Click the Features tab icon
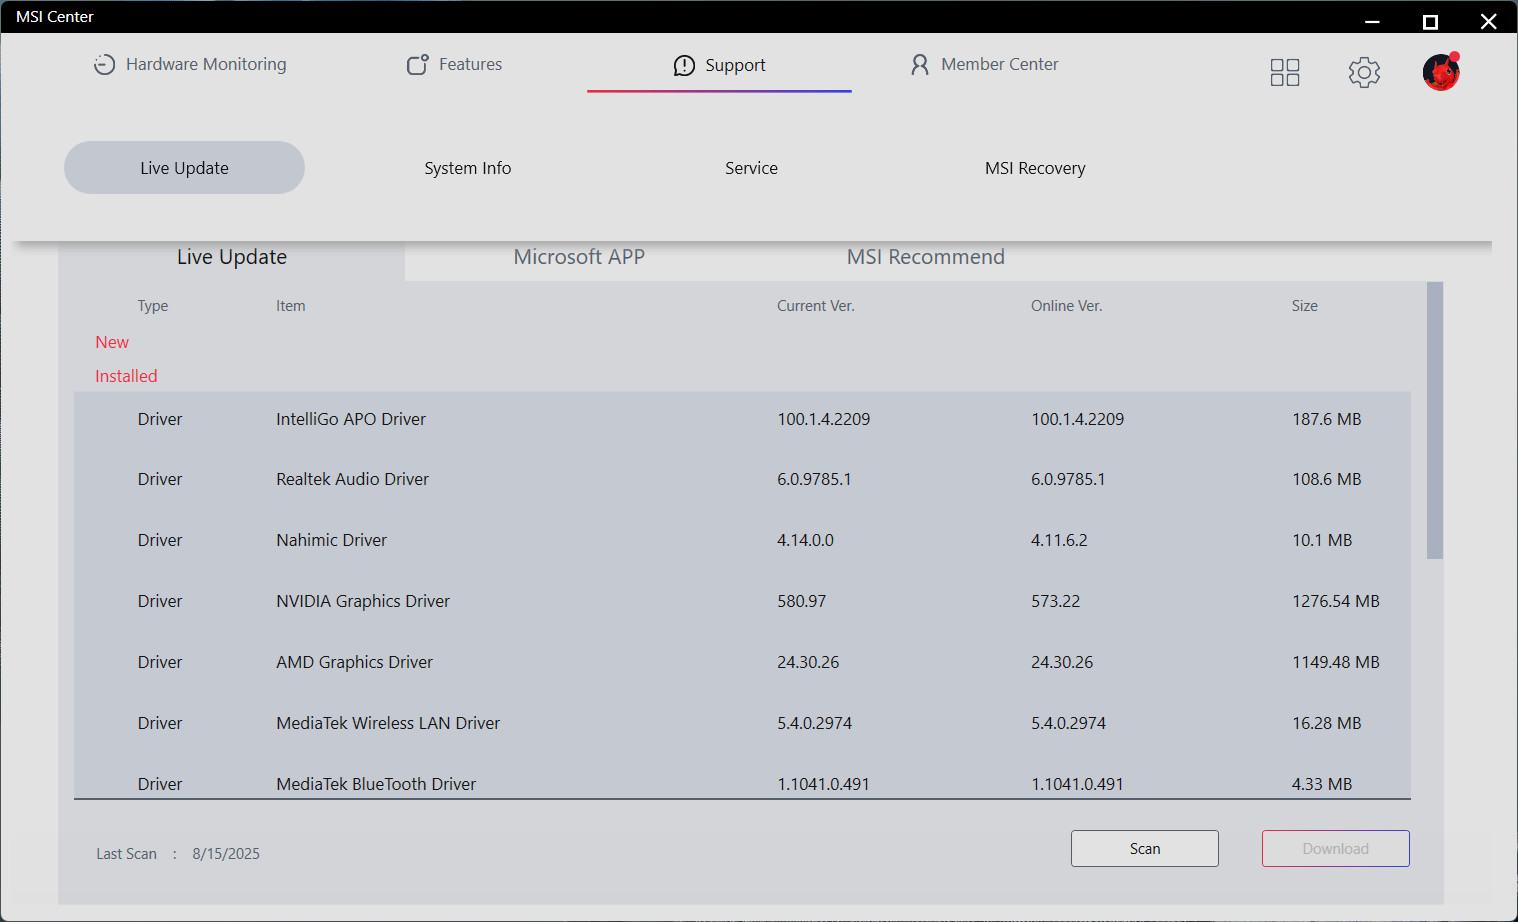 418,65
